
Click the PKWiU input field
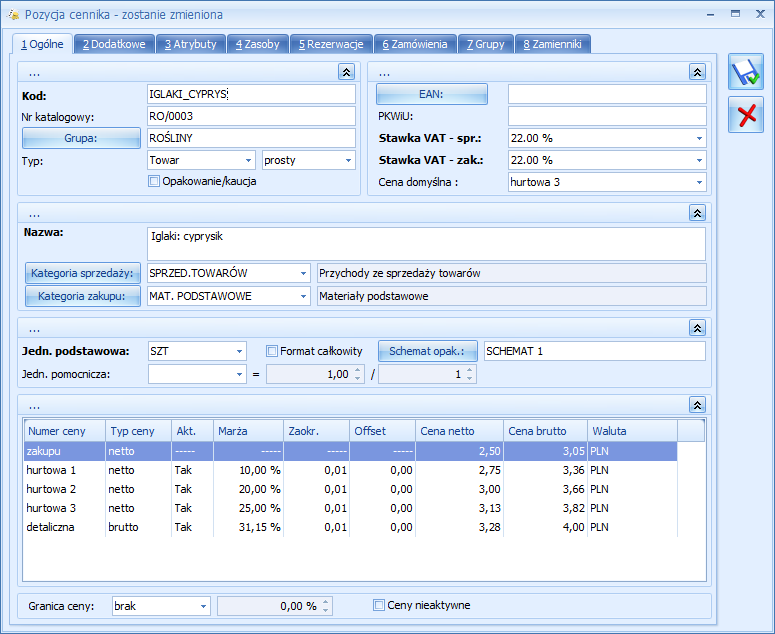pos(607,116)
